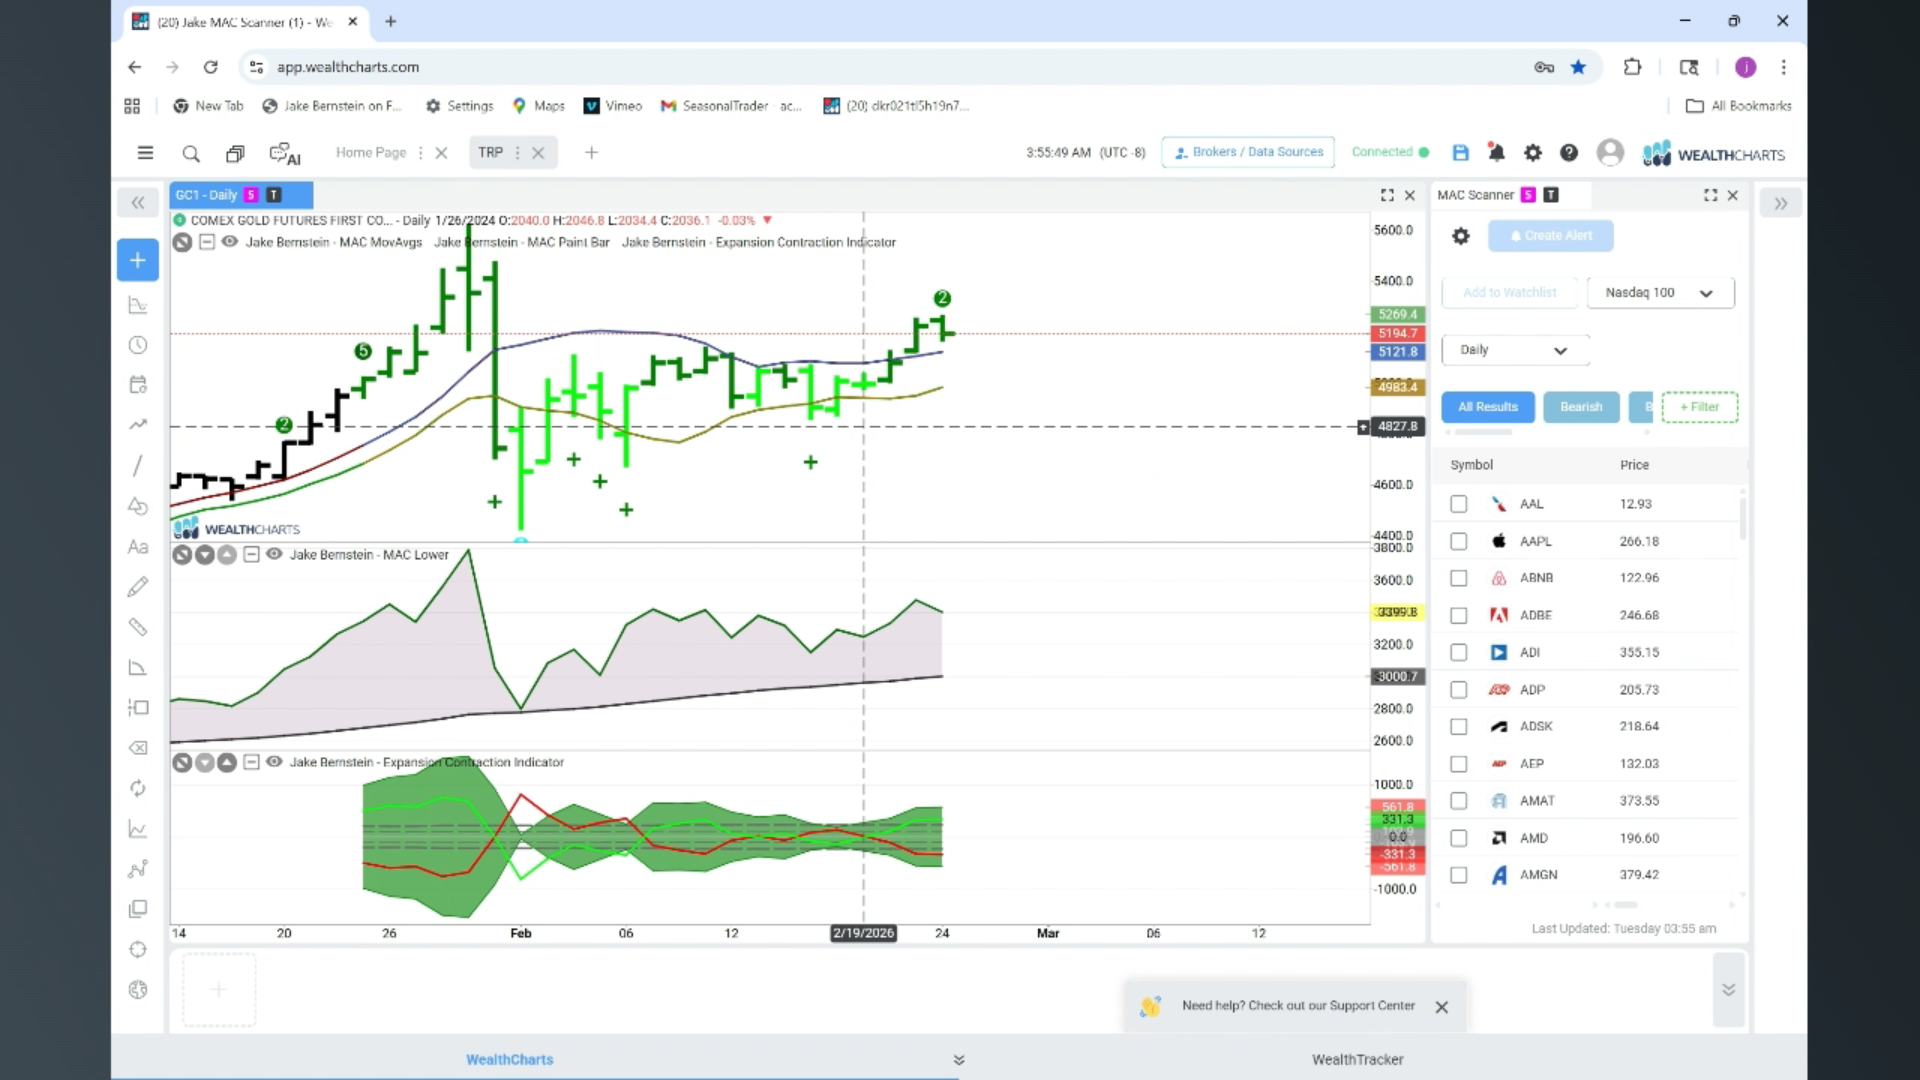The height and width of the screenshot is (1080, 1920).
Task: Open the Daily timeframe dropdown
Action: (1515, 350)
